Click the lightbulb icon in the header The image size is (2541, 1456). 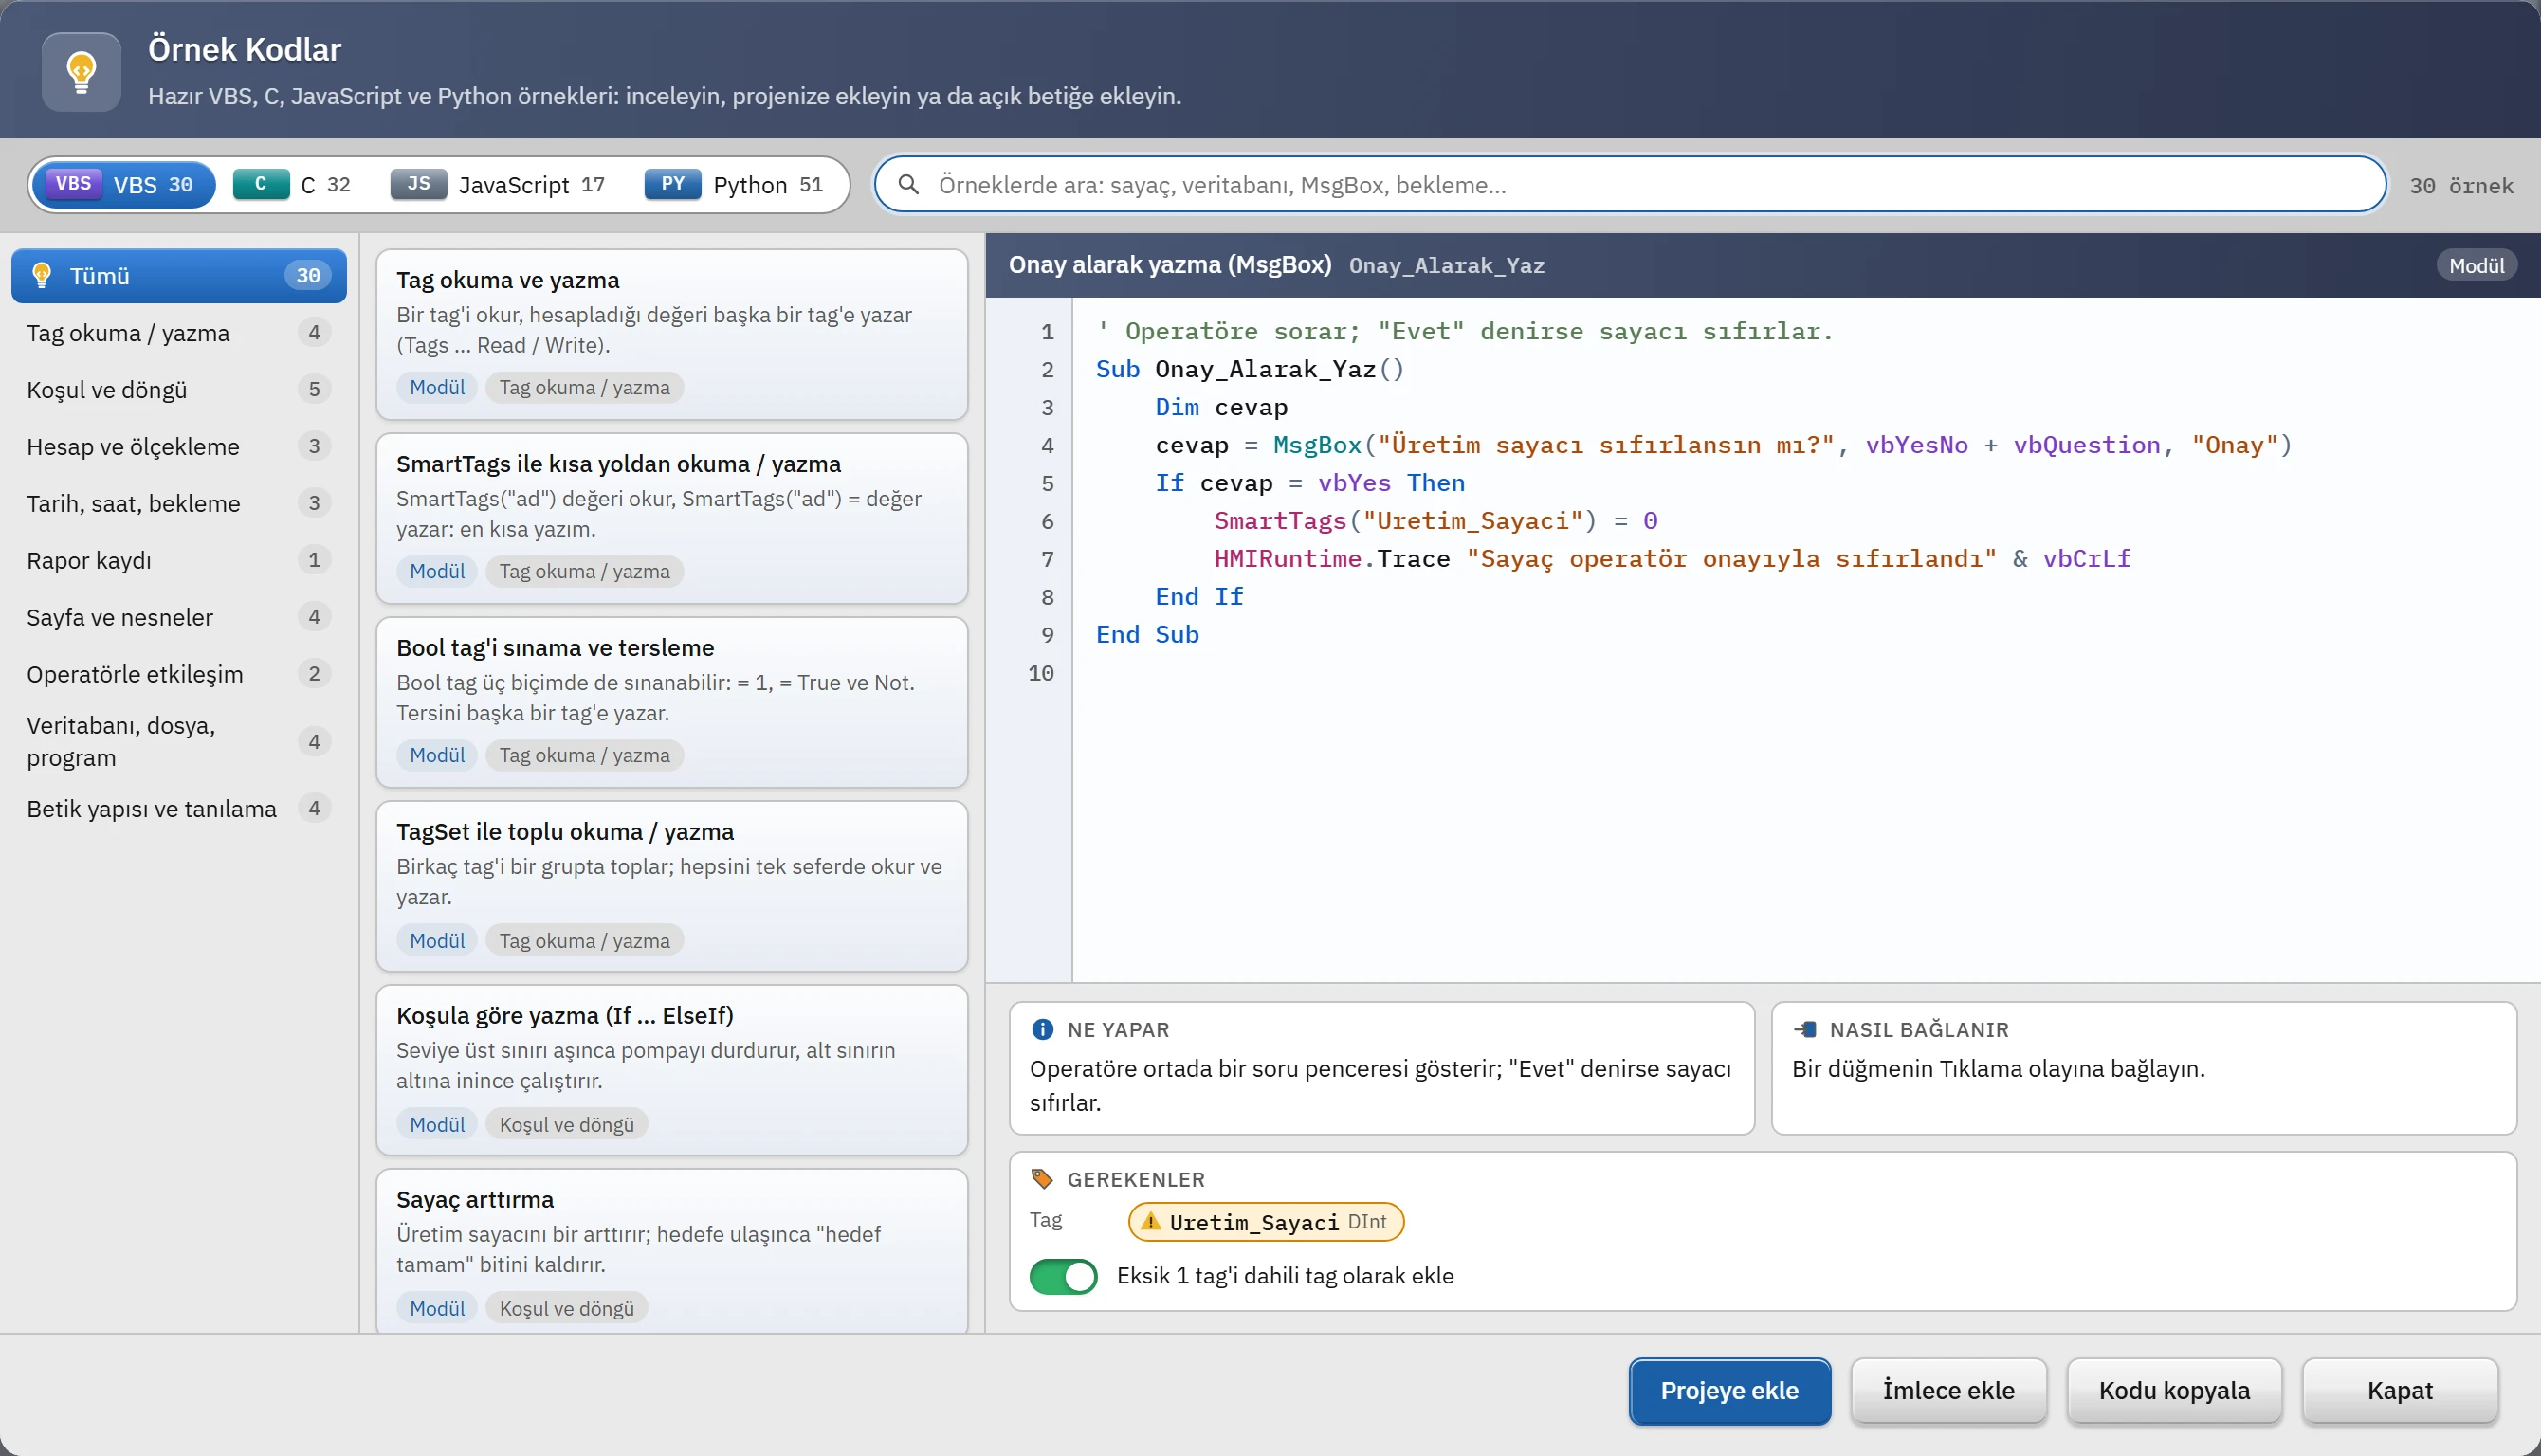(x=81, y=71)
